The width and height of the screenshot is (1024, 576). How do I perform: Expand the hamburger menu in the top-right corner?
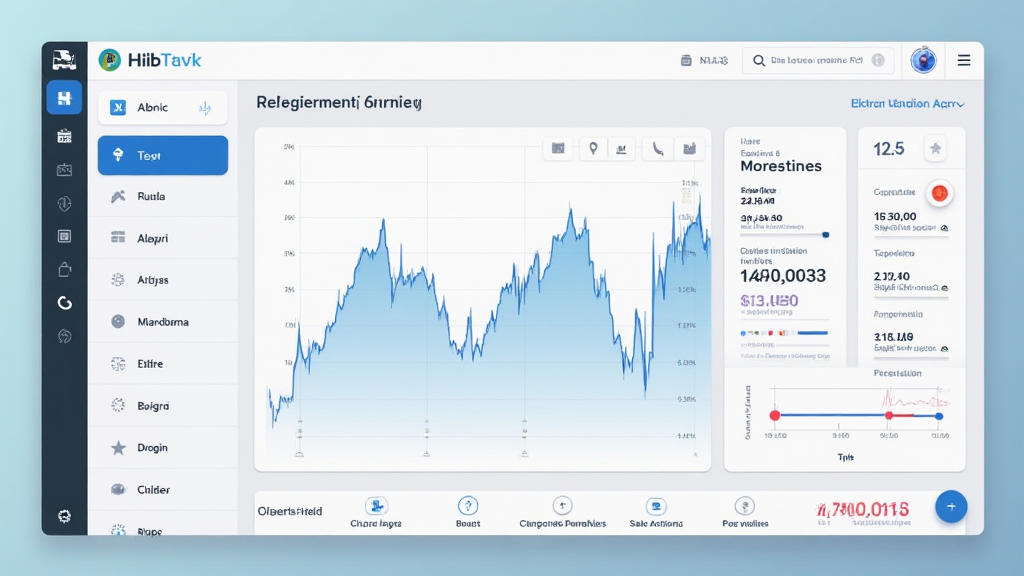tap(964, 60)
